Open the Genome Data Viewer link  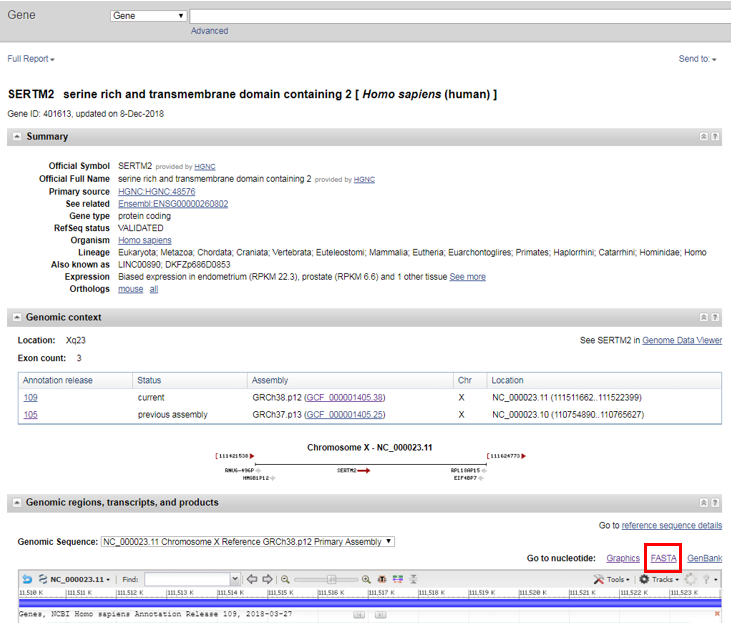pyautogui.click(x=682, y=341)
